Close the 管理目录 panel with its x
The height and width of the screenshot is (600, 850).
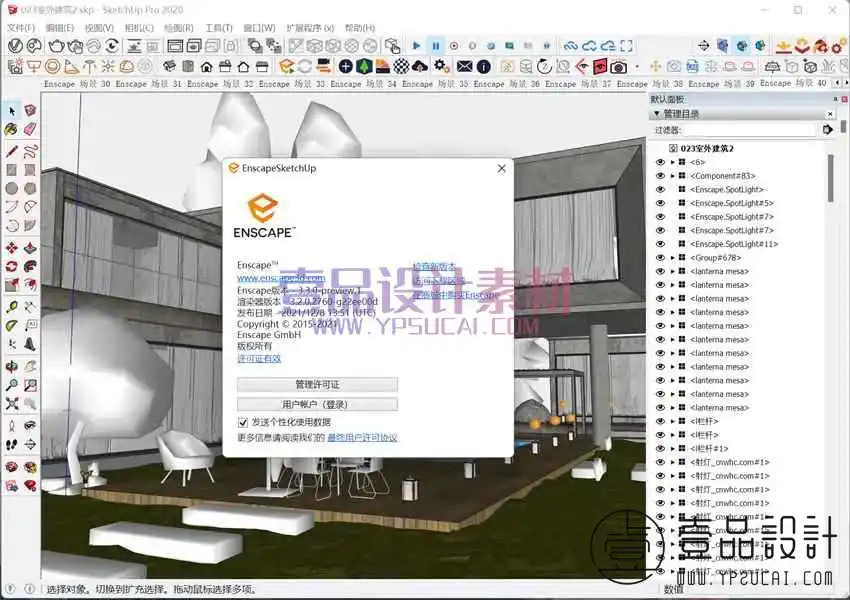tap(830, 114)
